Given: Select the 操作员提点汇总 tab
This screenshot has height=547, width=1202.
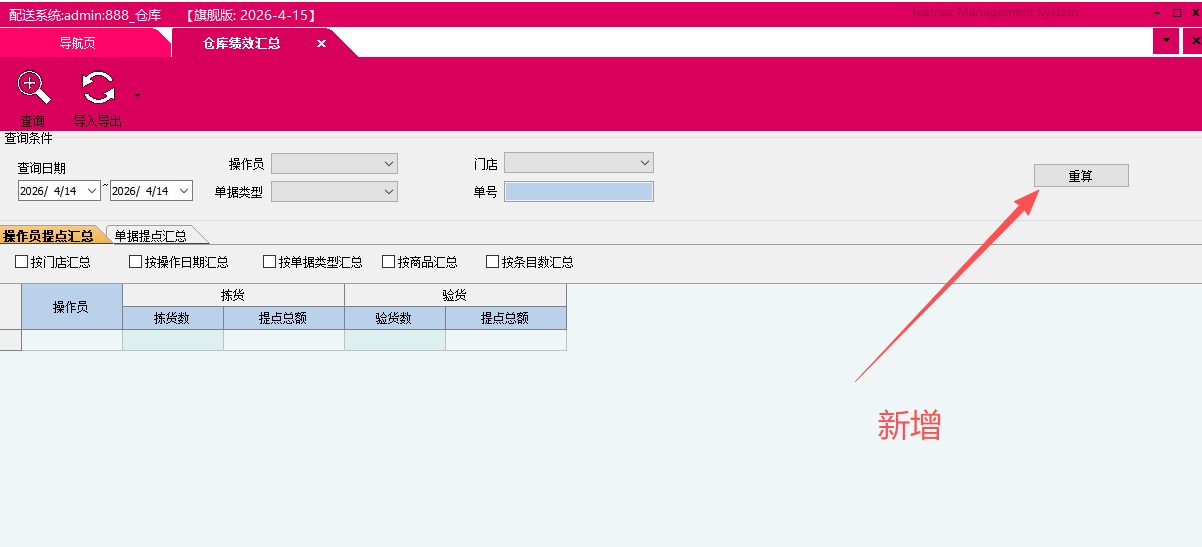Looking at the screenshot, I should (48, 237).
